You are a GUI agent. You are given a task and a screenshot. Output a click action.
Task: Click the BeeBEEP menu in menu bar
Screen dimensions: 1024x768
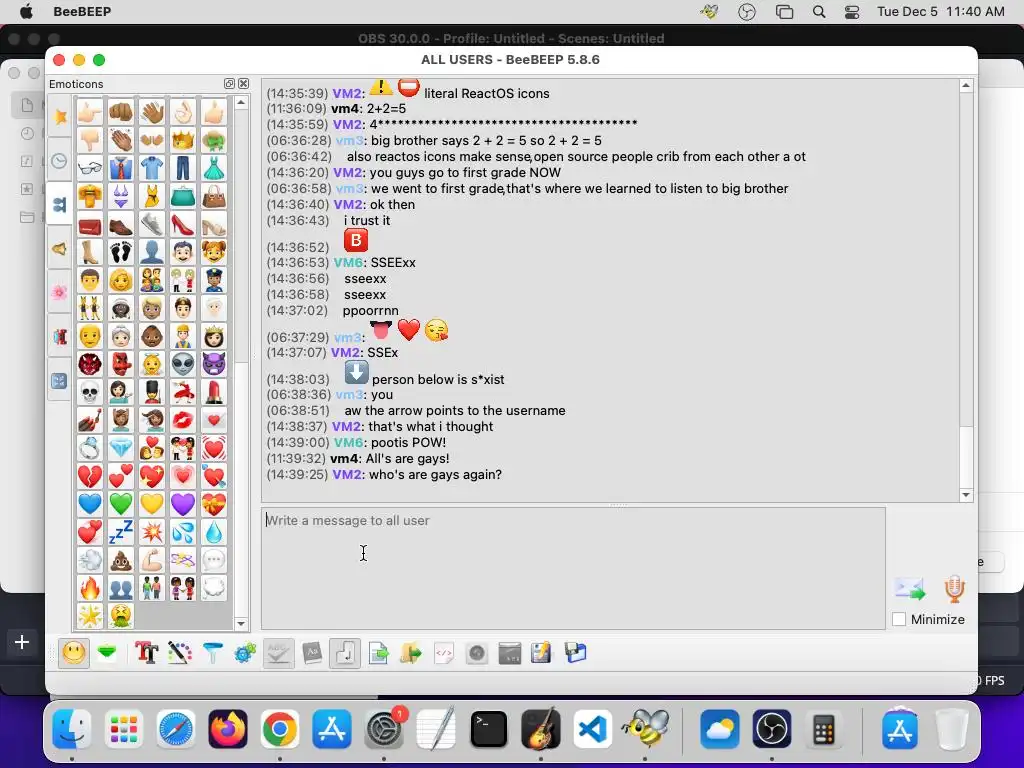coord(82,12)
